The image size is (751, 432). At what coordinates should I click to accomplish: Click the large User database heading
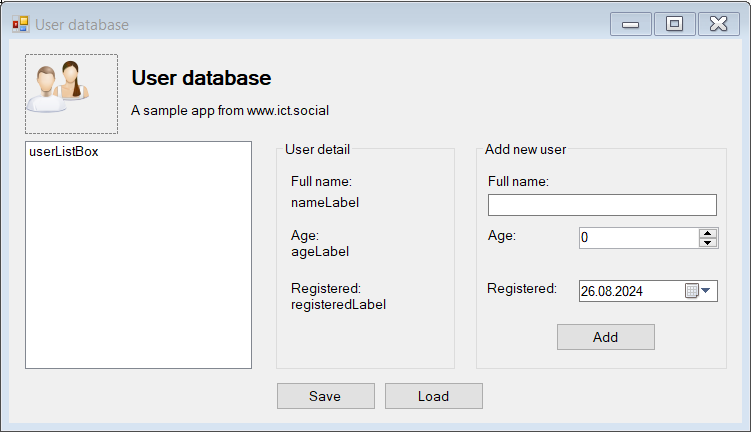pos(201,78)
